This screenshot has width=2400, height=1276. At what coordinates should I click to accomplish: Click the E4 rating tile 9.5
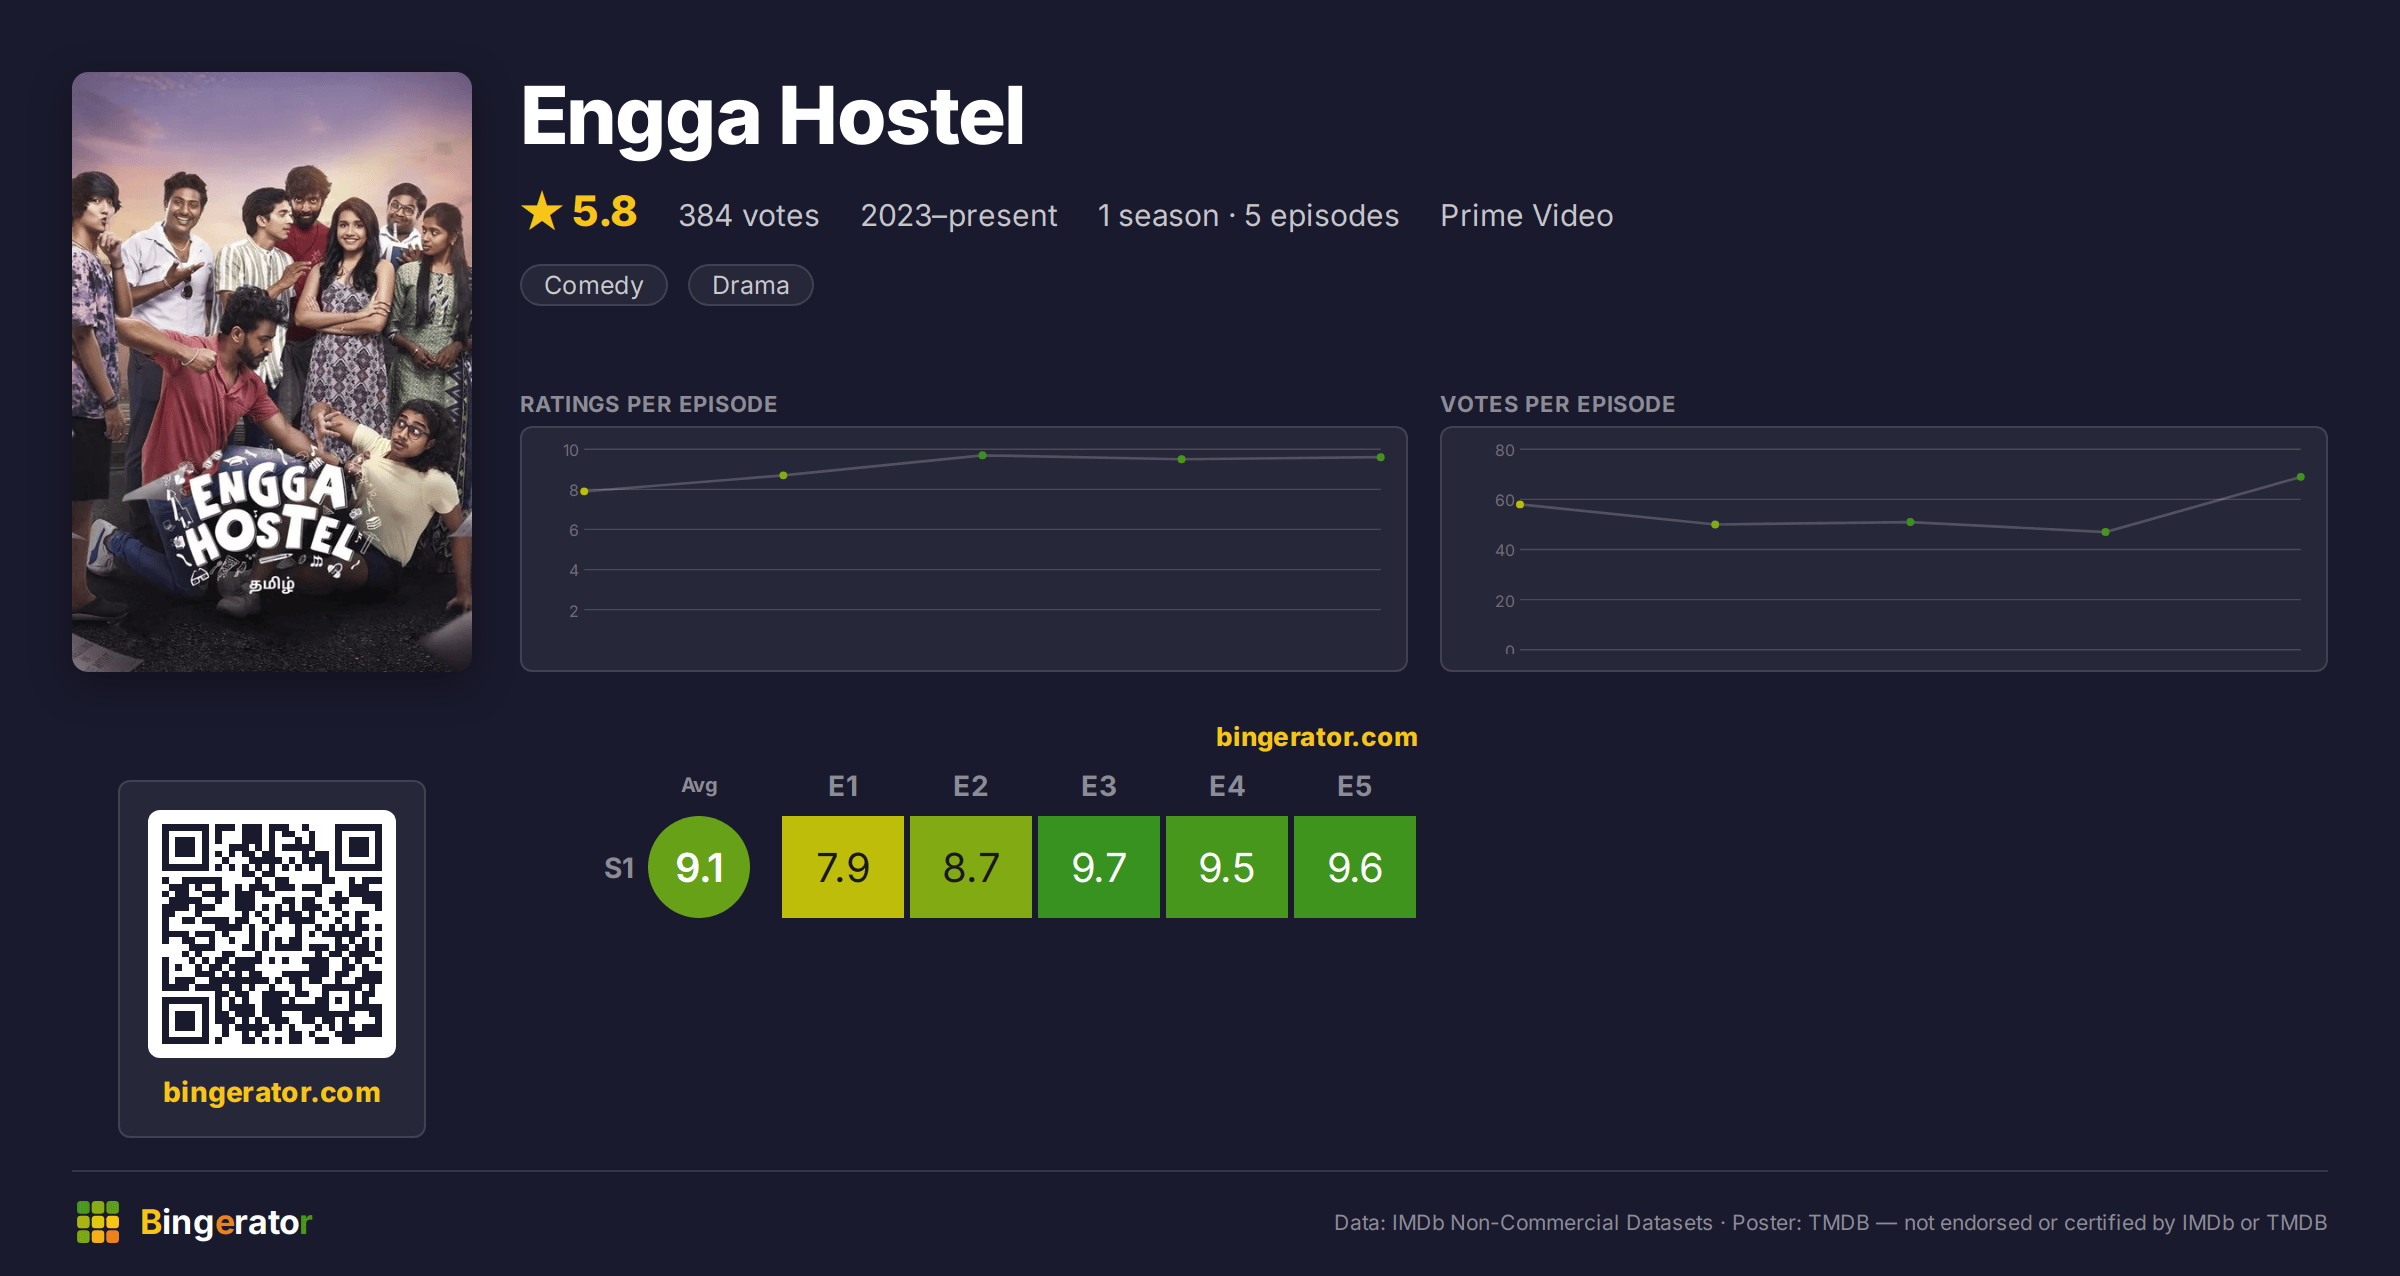tap(1227, 867)
